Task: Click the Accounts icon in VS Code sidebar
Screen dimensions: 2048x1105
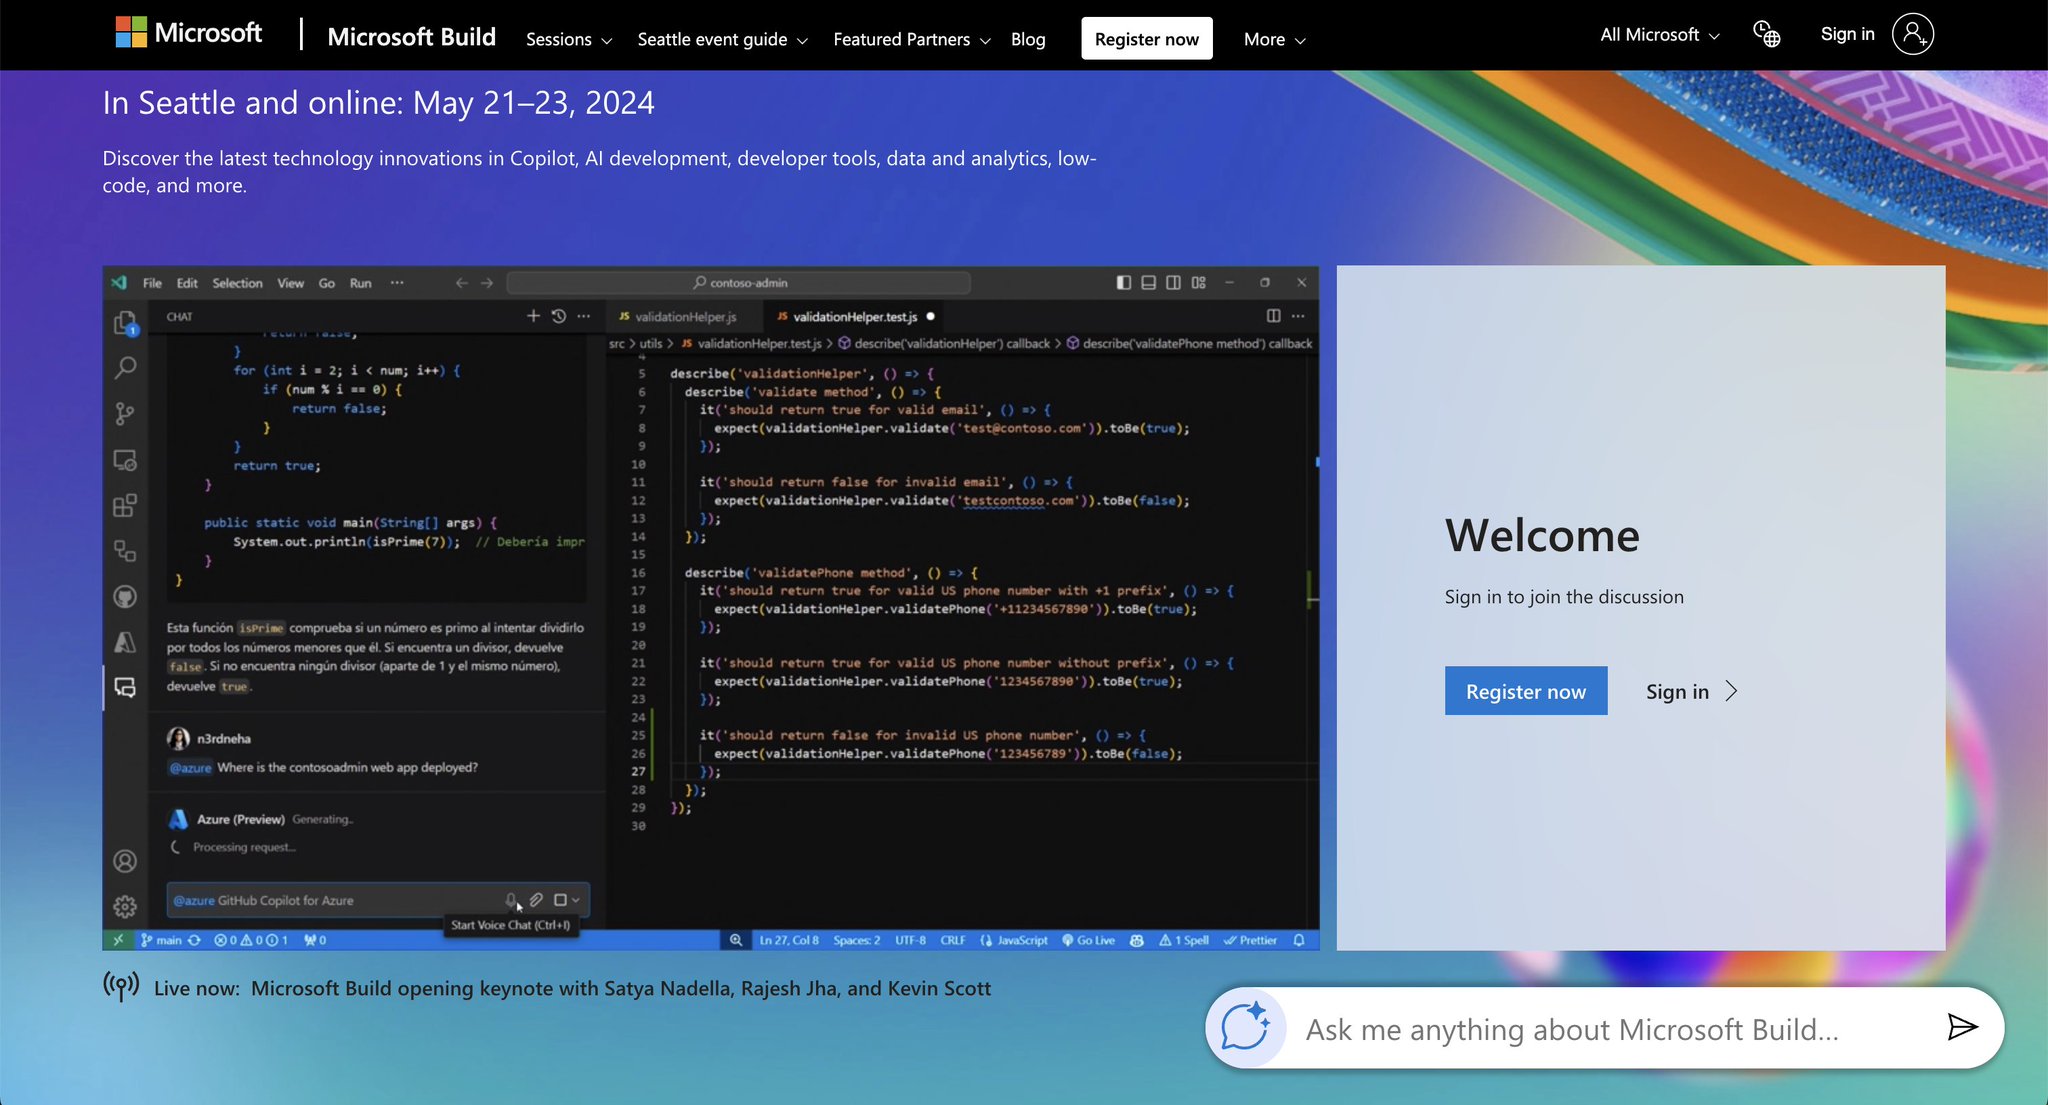Action: coord(125,861)
